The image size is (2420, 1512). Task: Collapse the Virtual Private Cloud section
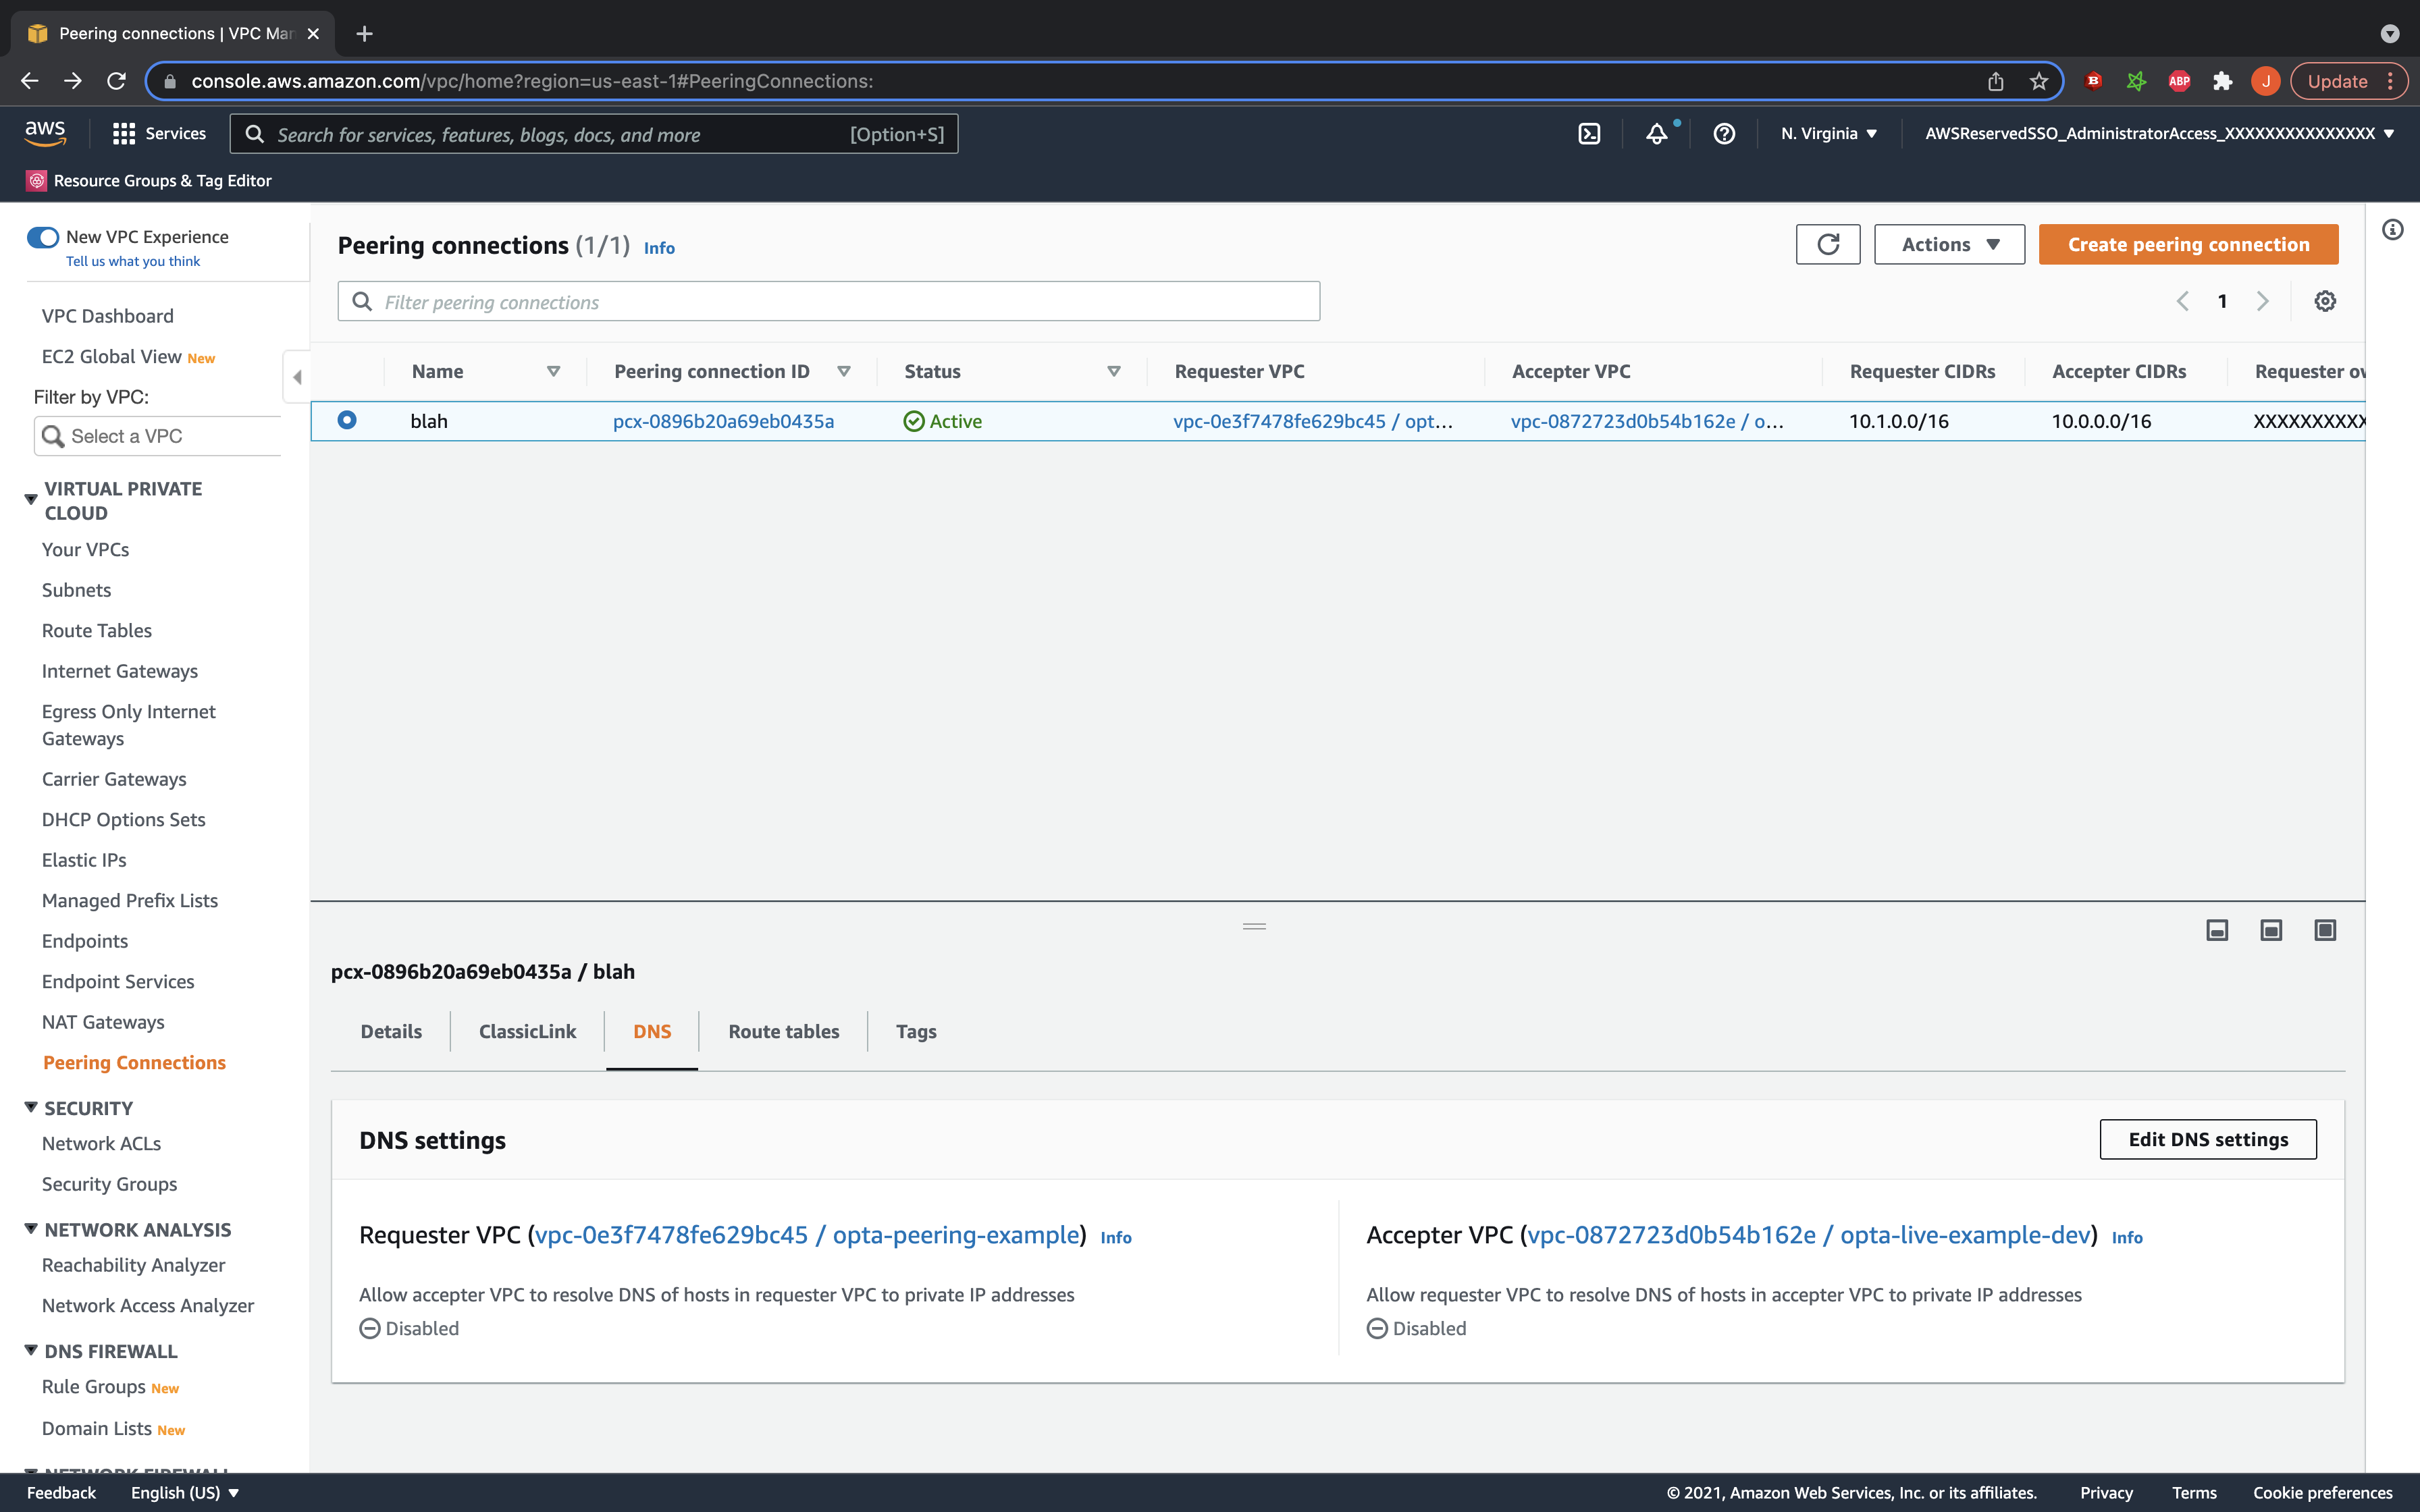(x=31, y=499)
